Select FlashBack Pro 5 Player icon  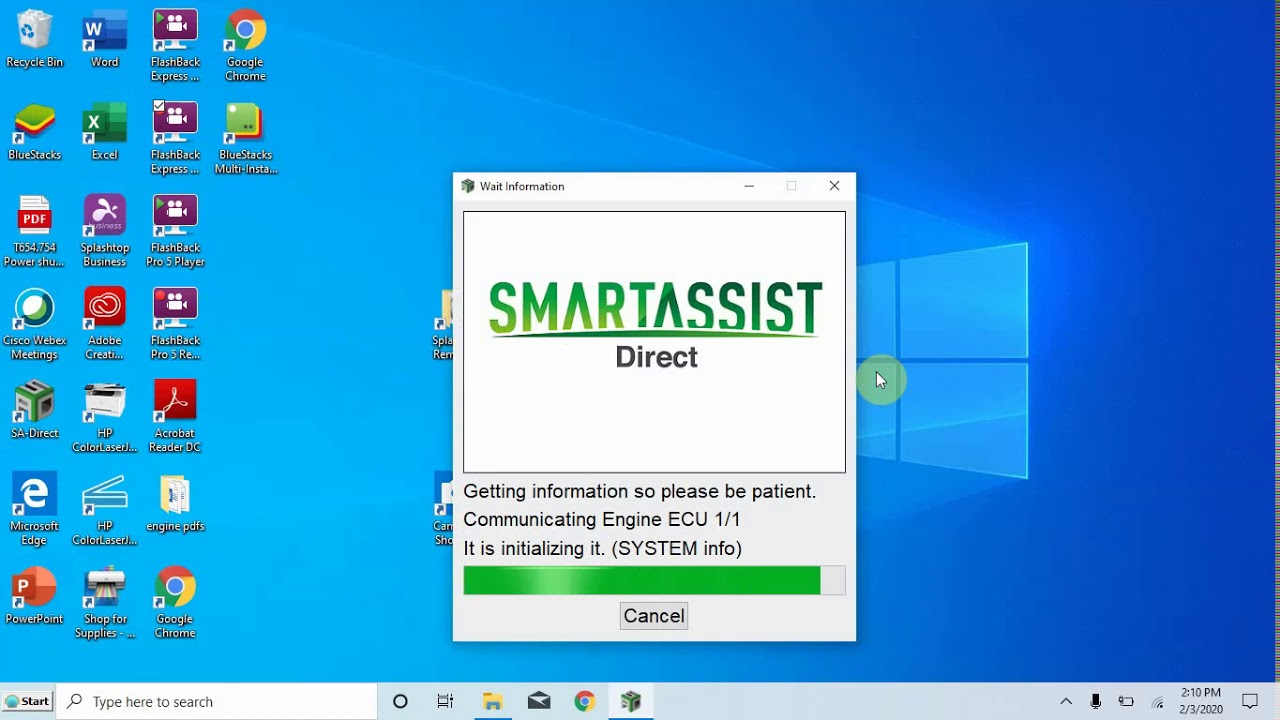(175, 232)
